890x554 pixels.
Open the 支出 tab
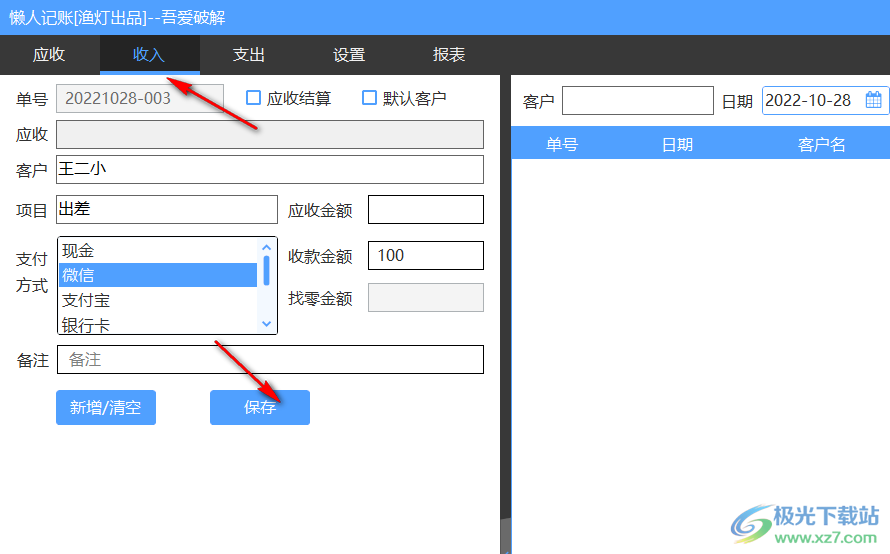point(249,54)
